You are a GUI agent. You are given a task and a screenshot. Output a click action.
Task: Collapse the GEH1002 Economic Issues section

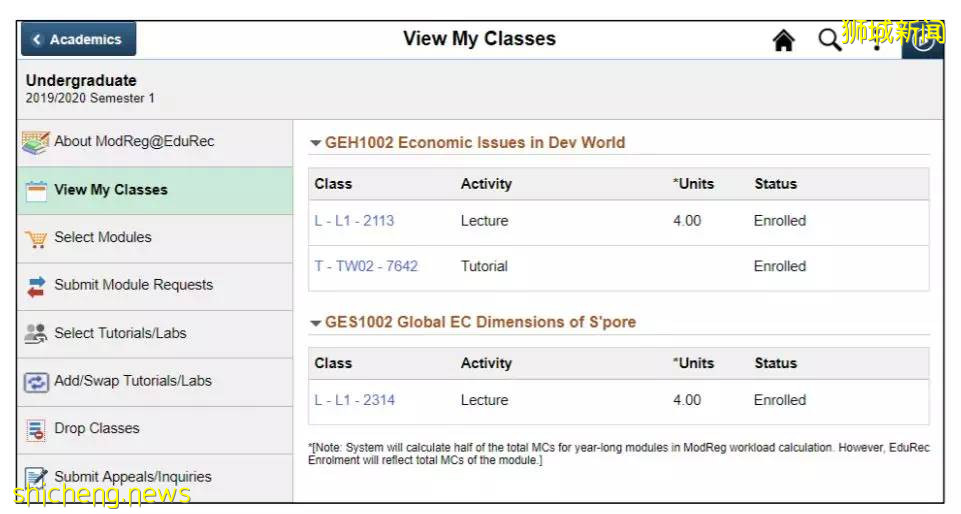(316, 143)
